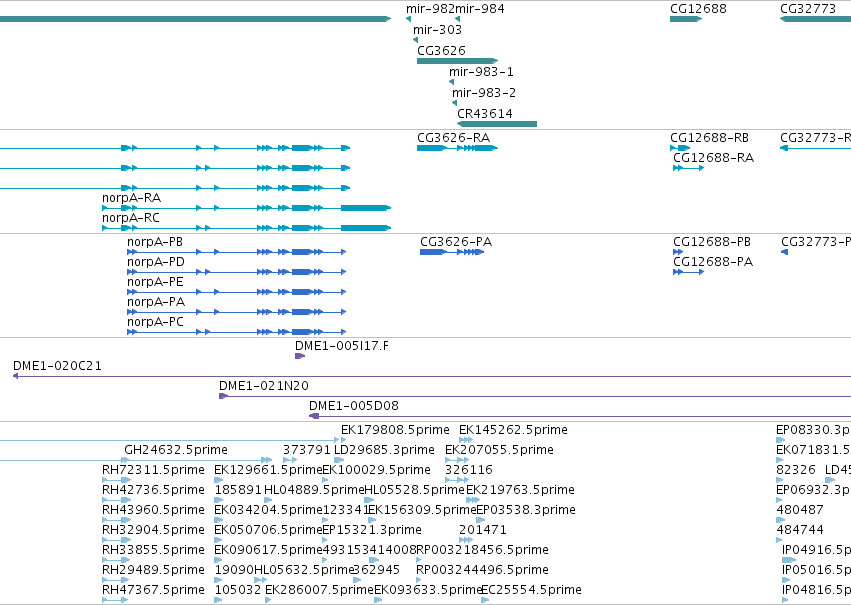Select the mir-303 gene label

pos(437,30)
